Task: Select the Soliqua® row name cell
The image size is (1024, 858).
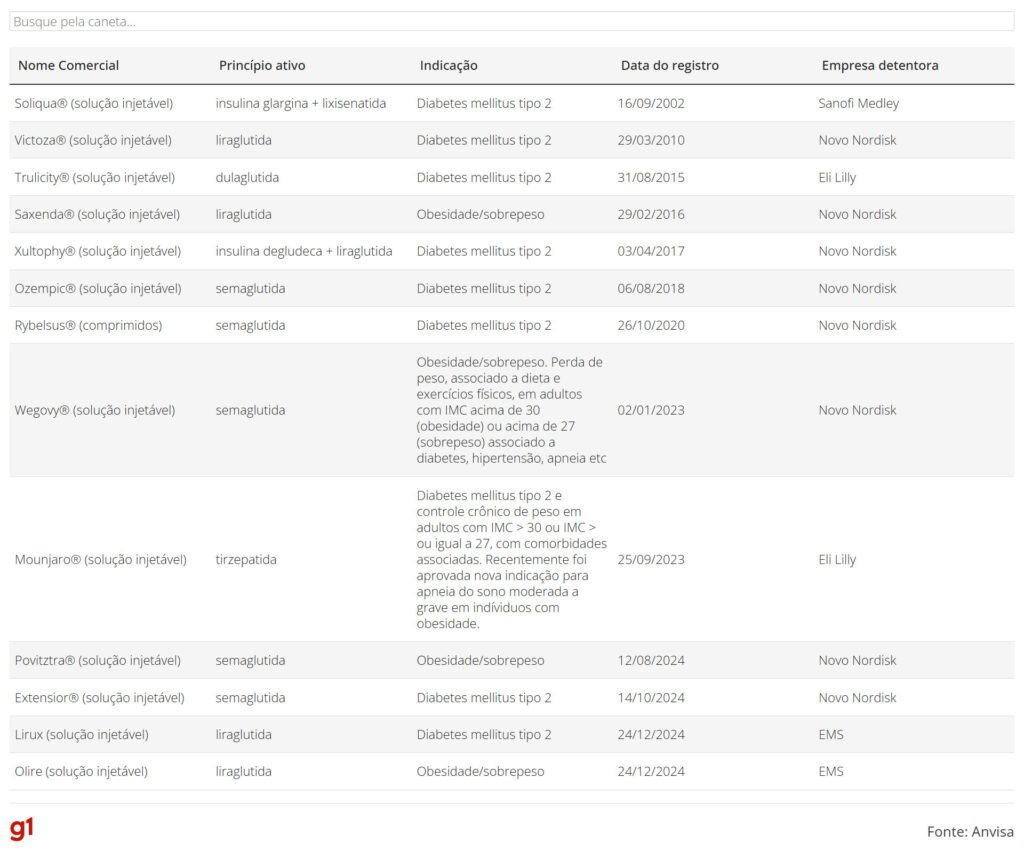Action: click(93, 103)
